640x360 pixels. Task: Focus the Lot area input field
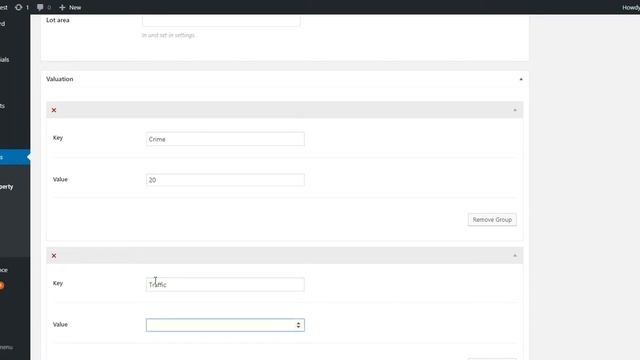(221, 20)
